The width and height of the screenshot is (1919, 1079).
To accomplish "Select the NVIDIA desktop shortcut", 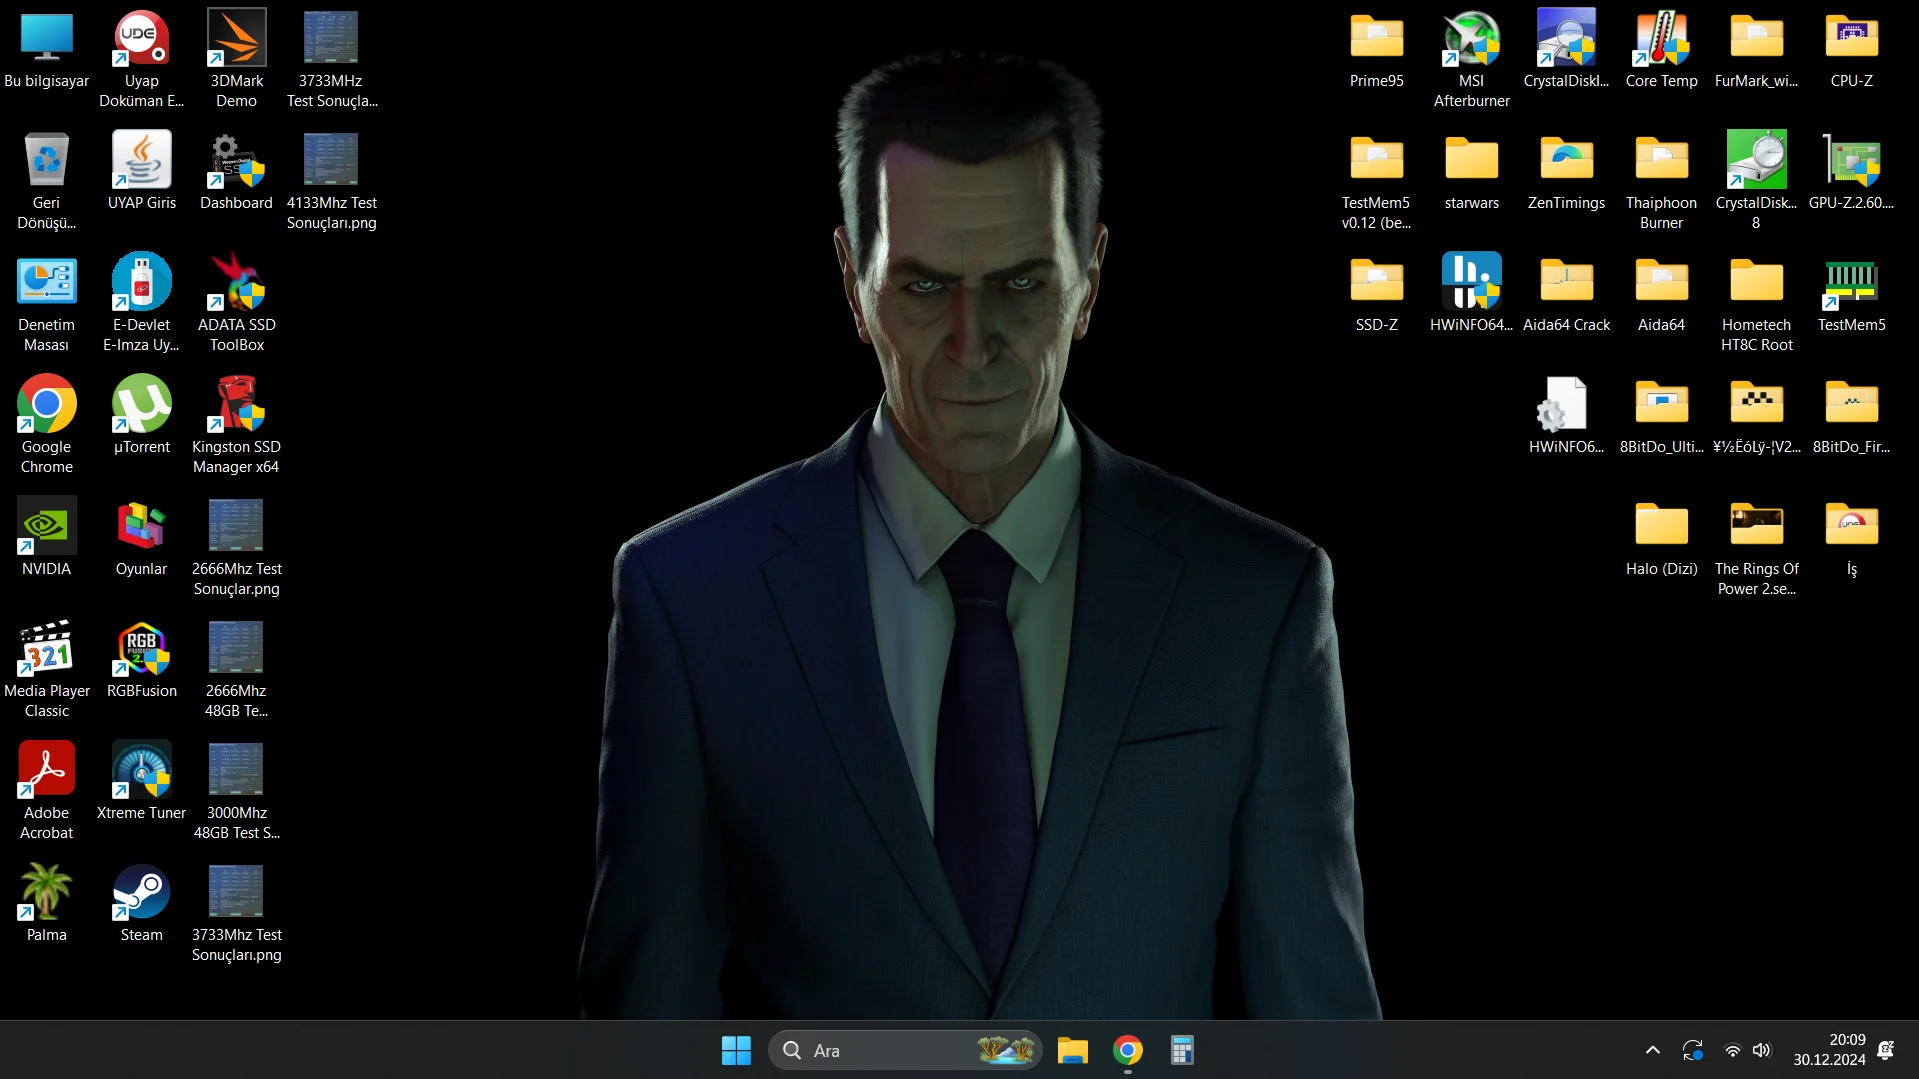I will click(x=47, y=538).
